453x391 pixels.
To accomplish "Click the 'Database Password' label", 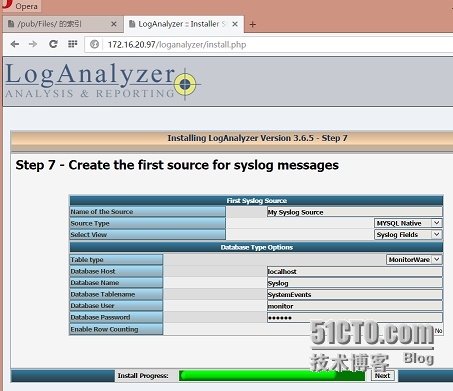I will point(100,317).
